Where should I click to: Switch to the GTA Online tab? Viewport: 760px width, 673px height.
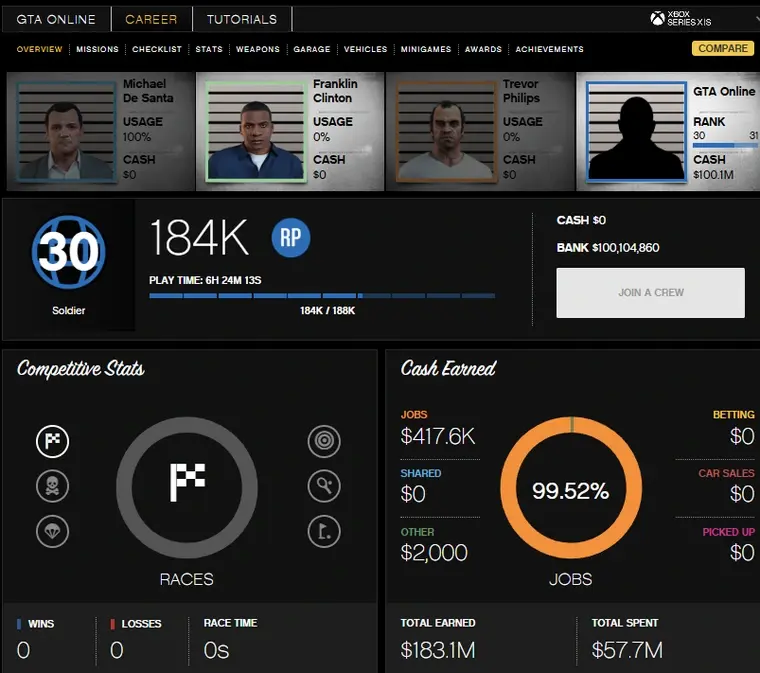(x=56, y=19)
